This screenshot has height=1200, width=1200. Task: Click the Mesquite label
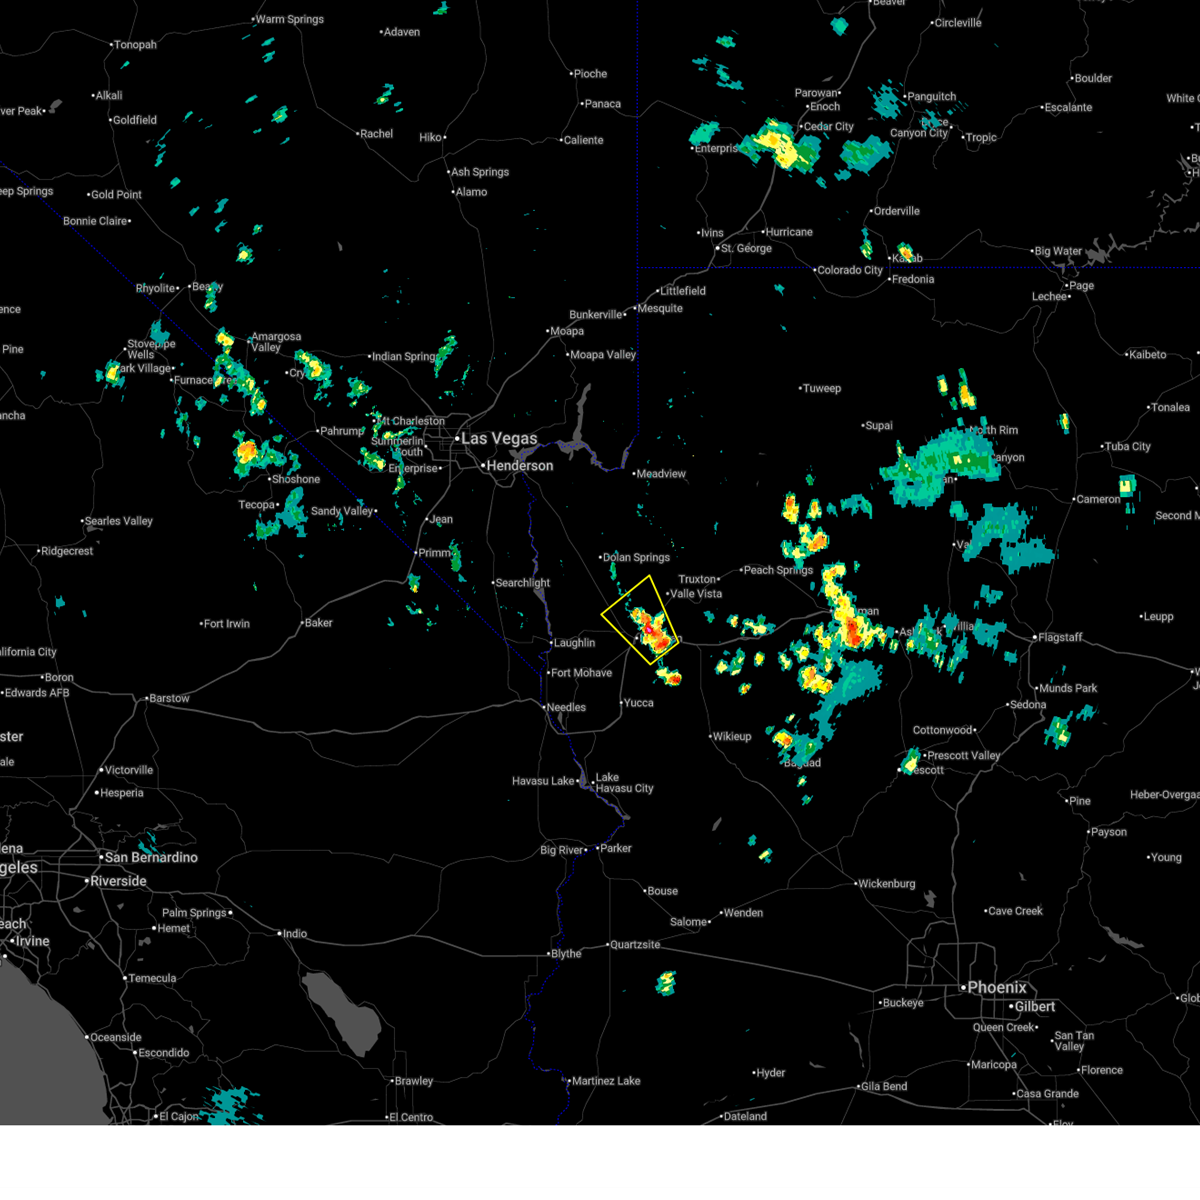[x=660, y=309]
